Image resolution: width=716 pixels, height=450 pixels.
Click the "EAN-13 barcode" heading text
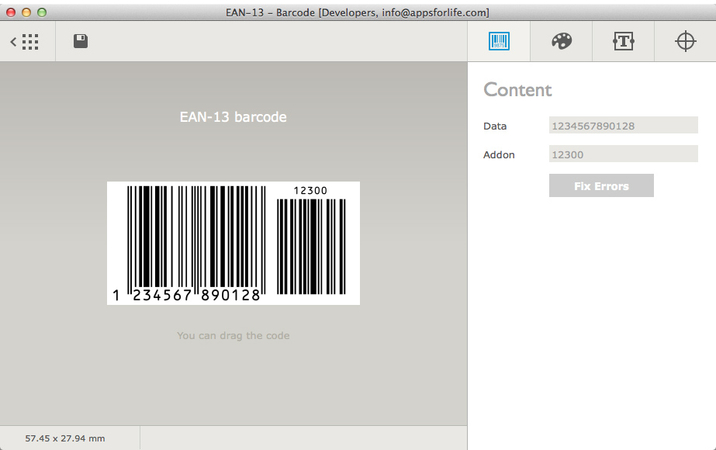(x=233, y=117)
